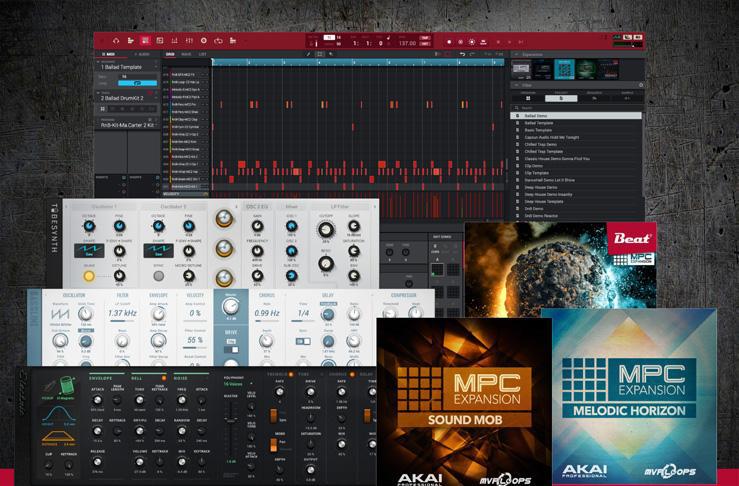Click TubeSynth LP Filter Cutoff knob
The image size is (739, 486).
[x=325, y=230]
